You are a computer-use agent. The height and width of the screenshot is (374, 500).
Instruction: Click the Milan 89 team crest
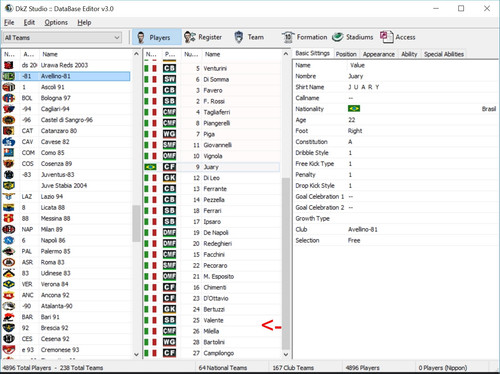pos(9,229)
